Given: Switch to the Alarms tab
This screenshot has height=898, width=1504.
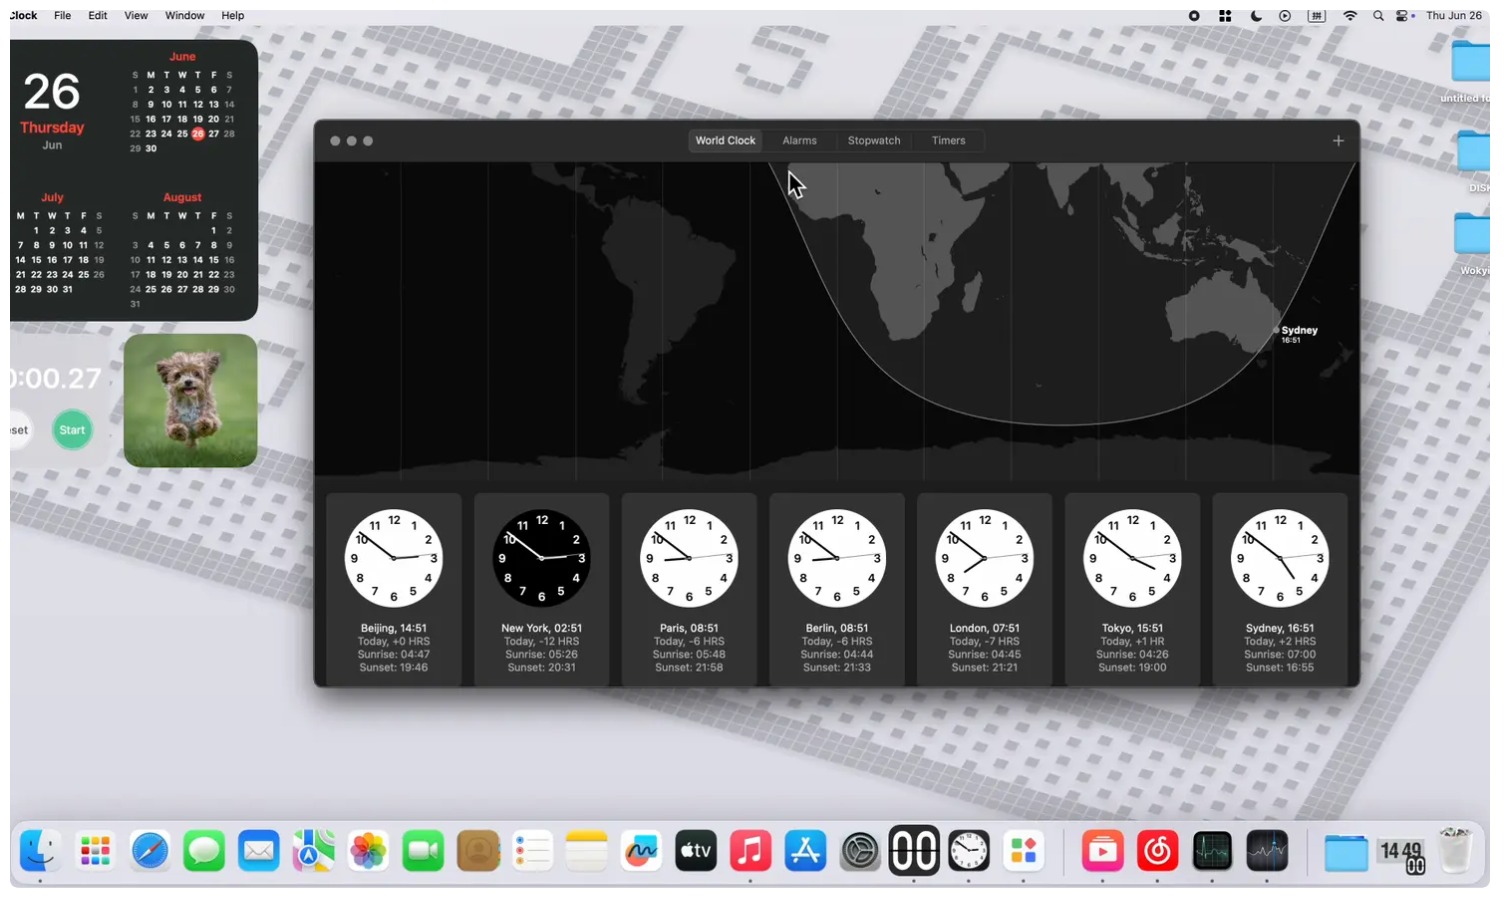Looking at the screenshot, I should [x=799, y=141].
